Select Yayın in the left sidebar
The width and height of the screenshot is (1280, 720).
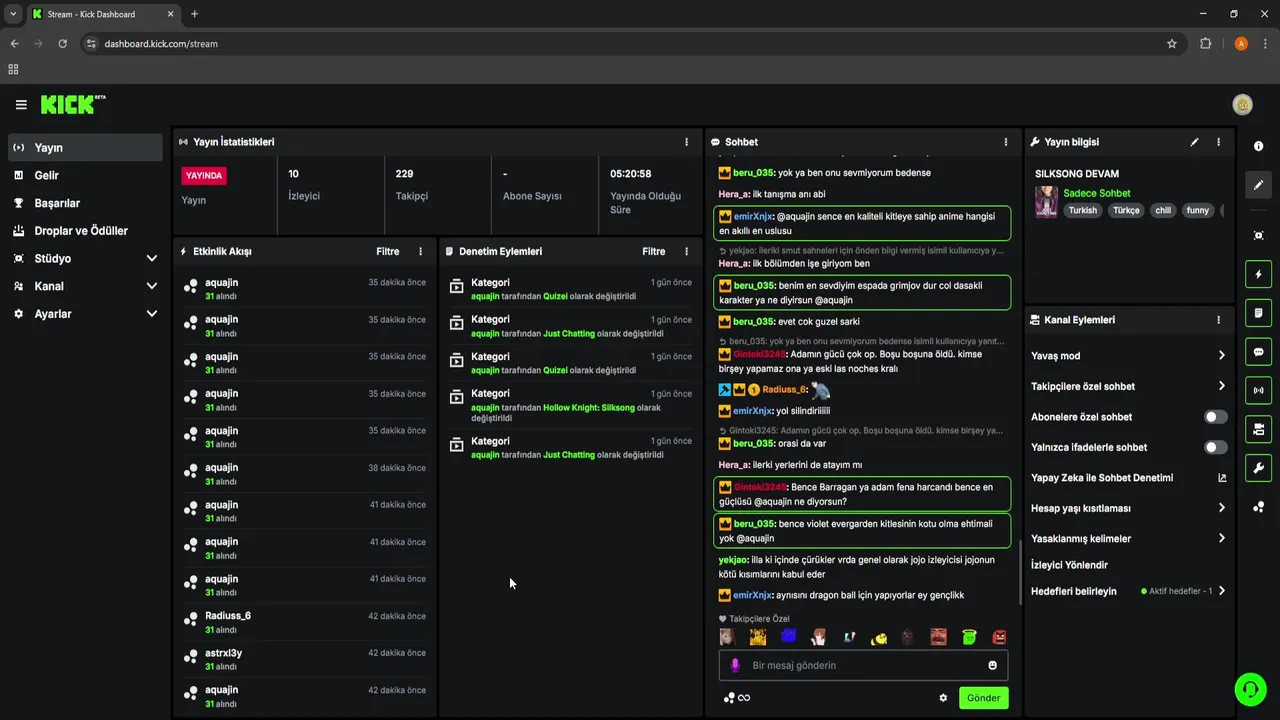pyautogui.click(x=84, y=148)
